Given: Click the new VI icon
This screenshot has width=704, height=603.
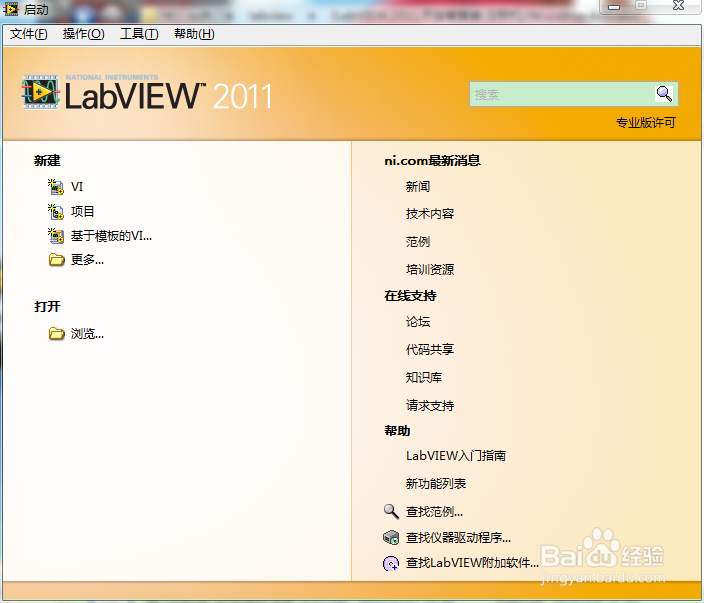Looking at the screenshot, I should 56,187.
